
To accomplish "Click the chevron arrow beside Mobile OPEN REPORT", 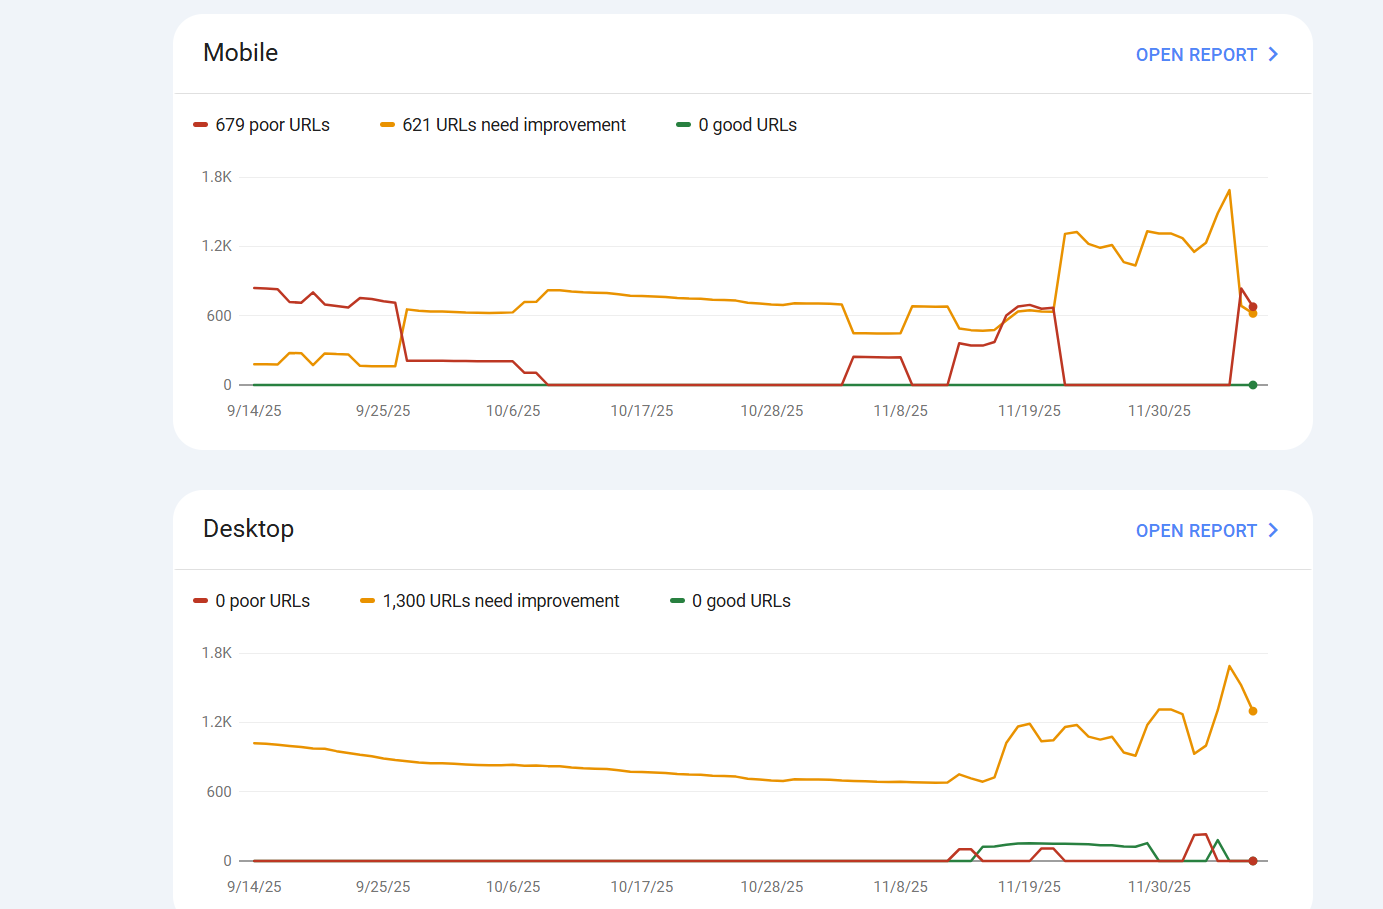I will [x=1272, y=54].
